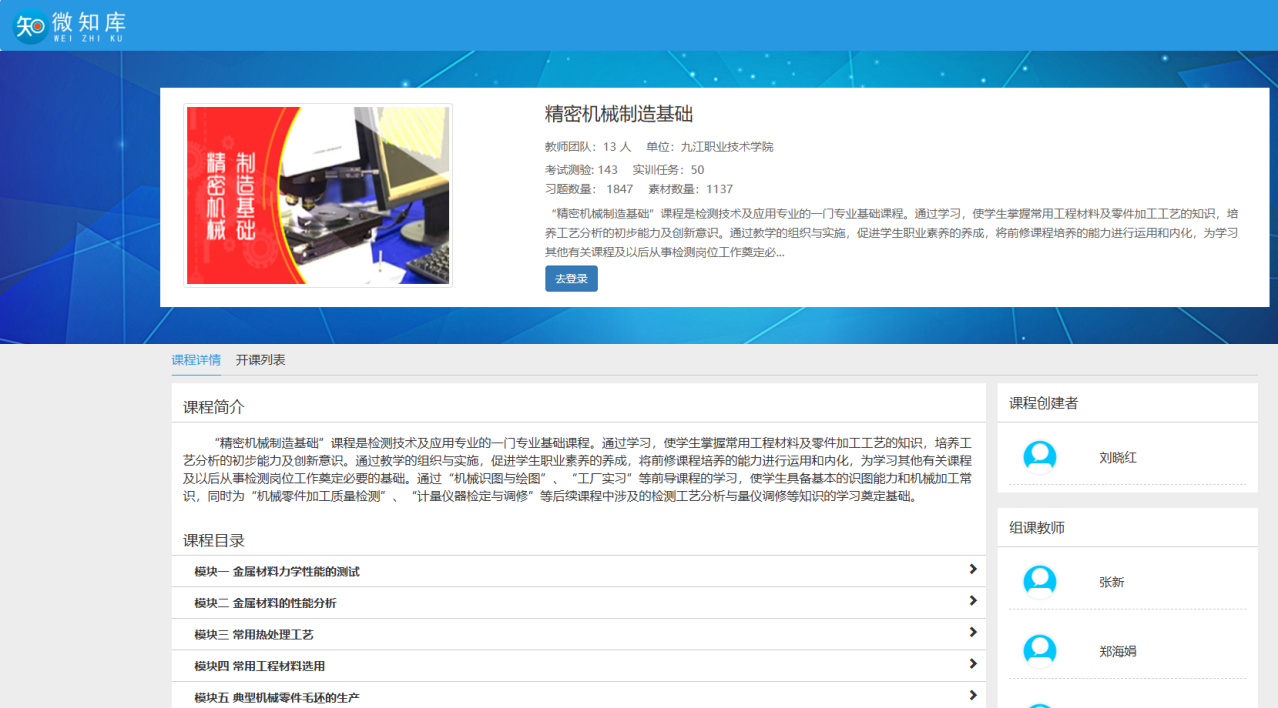Open module 模块一 金属材料力学性能的测试

point(277,572)
